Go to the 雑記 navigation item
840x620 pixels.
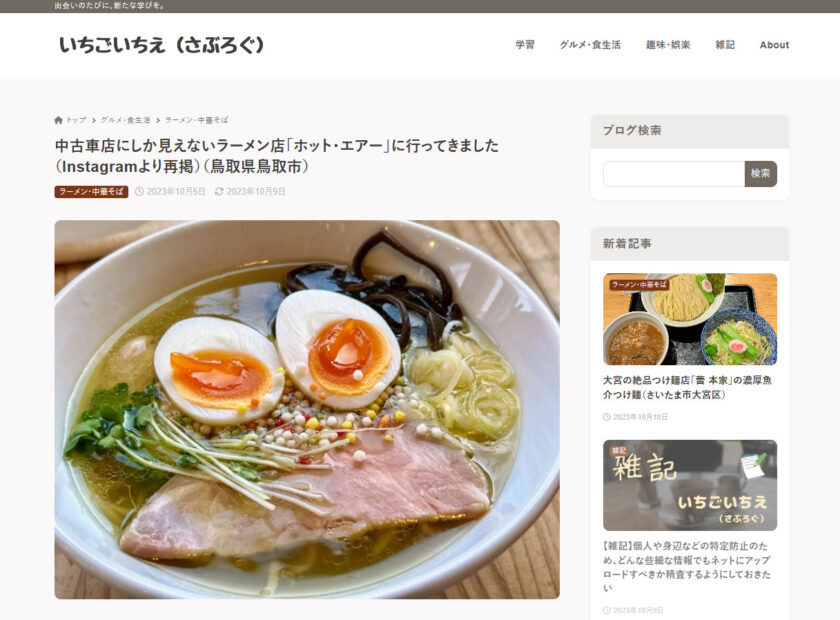725,45
